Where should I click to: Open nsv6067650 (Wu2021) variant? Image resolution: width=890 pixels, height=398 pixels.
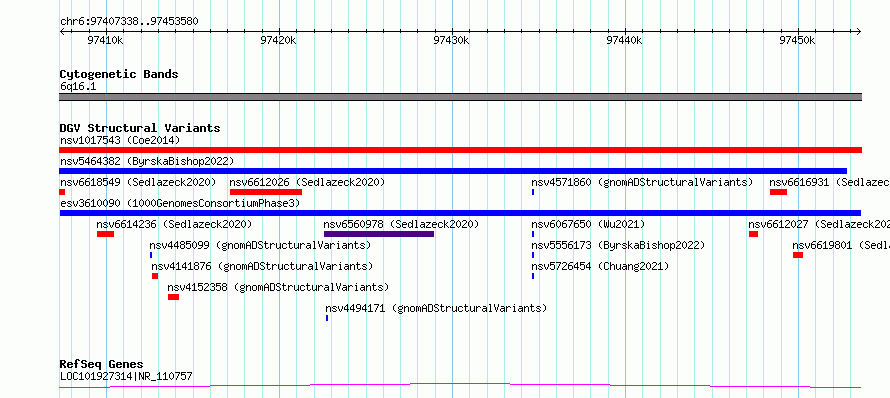[x=588, y=224]
